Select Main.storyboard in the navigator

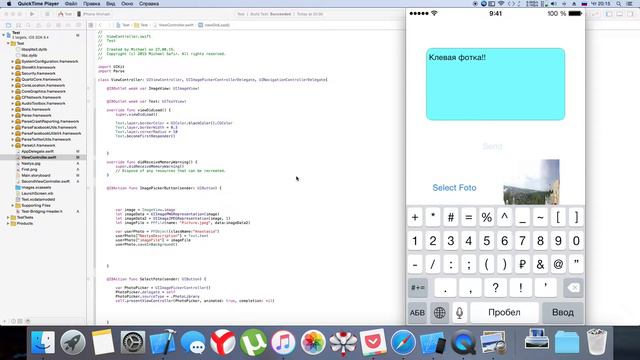coord(36,175)
